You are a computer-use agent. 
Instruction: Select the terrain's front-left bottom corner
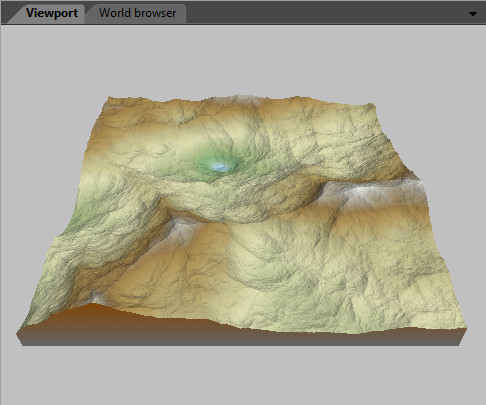(20, 338)
